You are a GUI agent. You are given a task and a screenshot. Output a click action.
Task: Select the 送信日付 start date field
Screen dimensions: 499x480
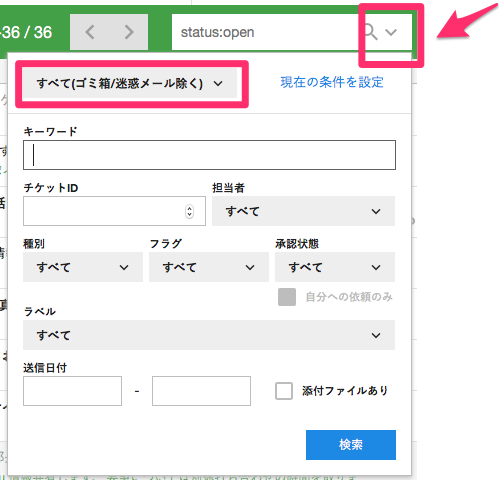(x=72, y=391)
